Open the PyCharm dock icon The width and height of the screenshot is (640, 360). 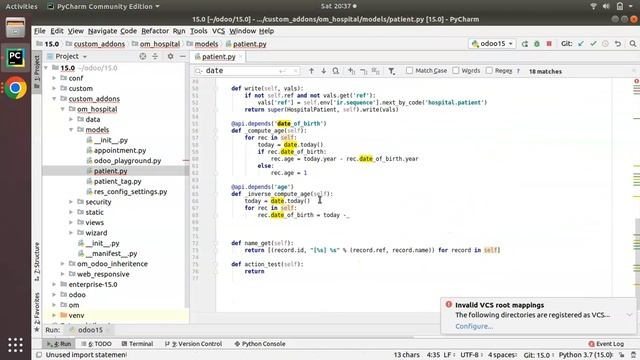(15, 58)
